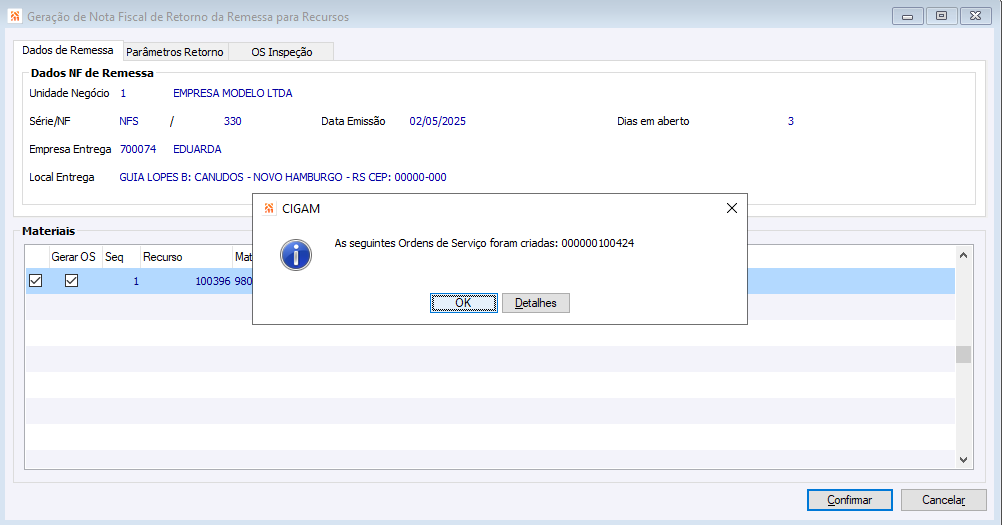Minimize the Geração de Nota Fiscal window

coord(907,16)
